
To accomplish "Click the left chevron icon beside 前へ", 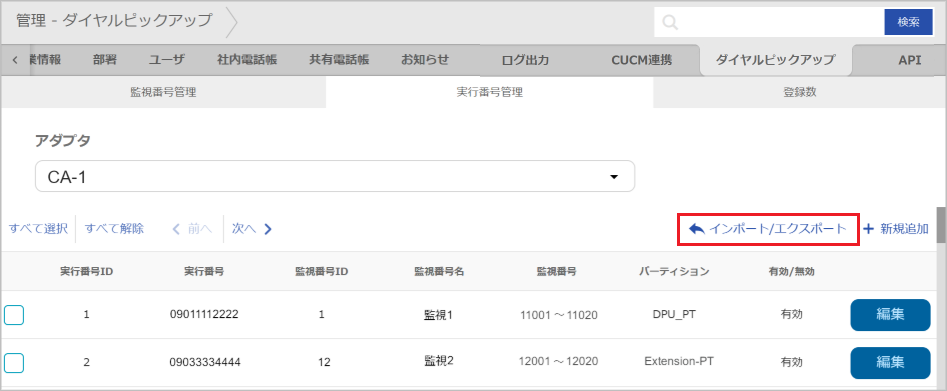I will 176,229.
